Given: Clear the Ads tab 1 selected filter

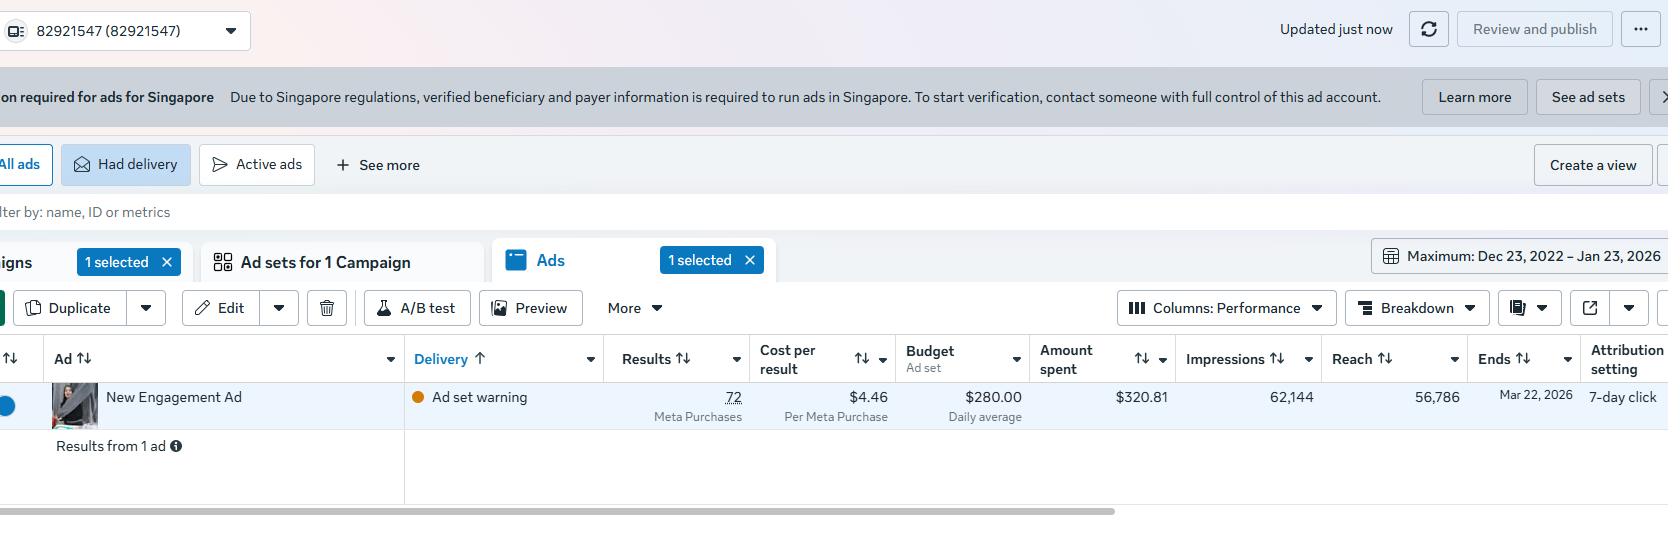Looking at the screenshot, I should click(x=750, y=260).
